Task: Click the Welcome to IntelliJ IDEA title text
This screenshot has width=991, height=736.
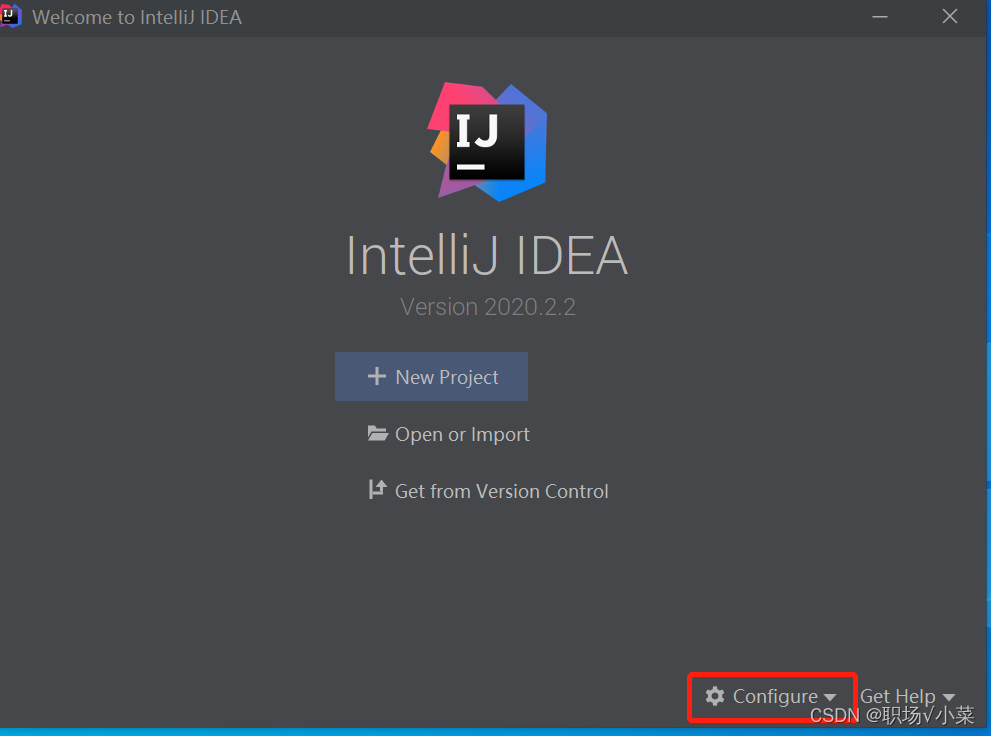Action: pyautogui.click(x=136, y=16)
